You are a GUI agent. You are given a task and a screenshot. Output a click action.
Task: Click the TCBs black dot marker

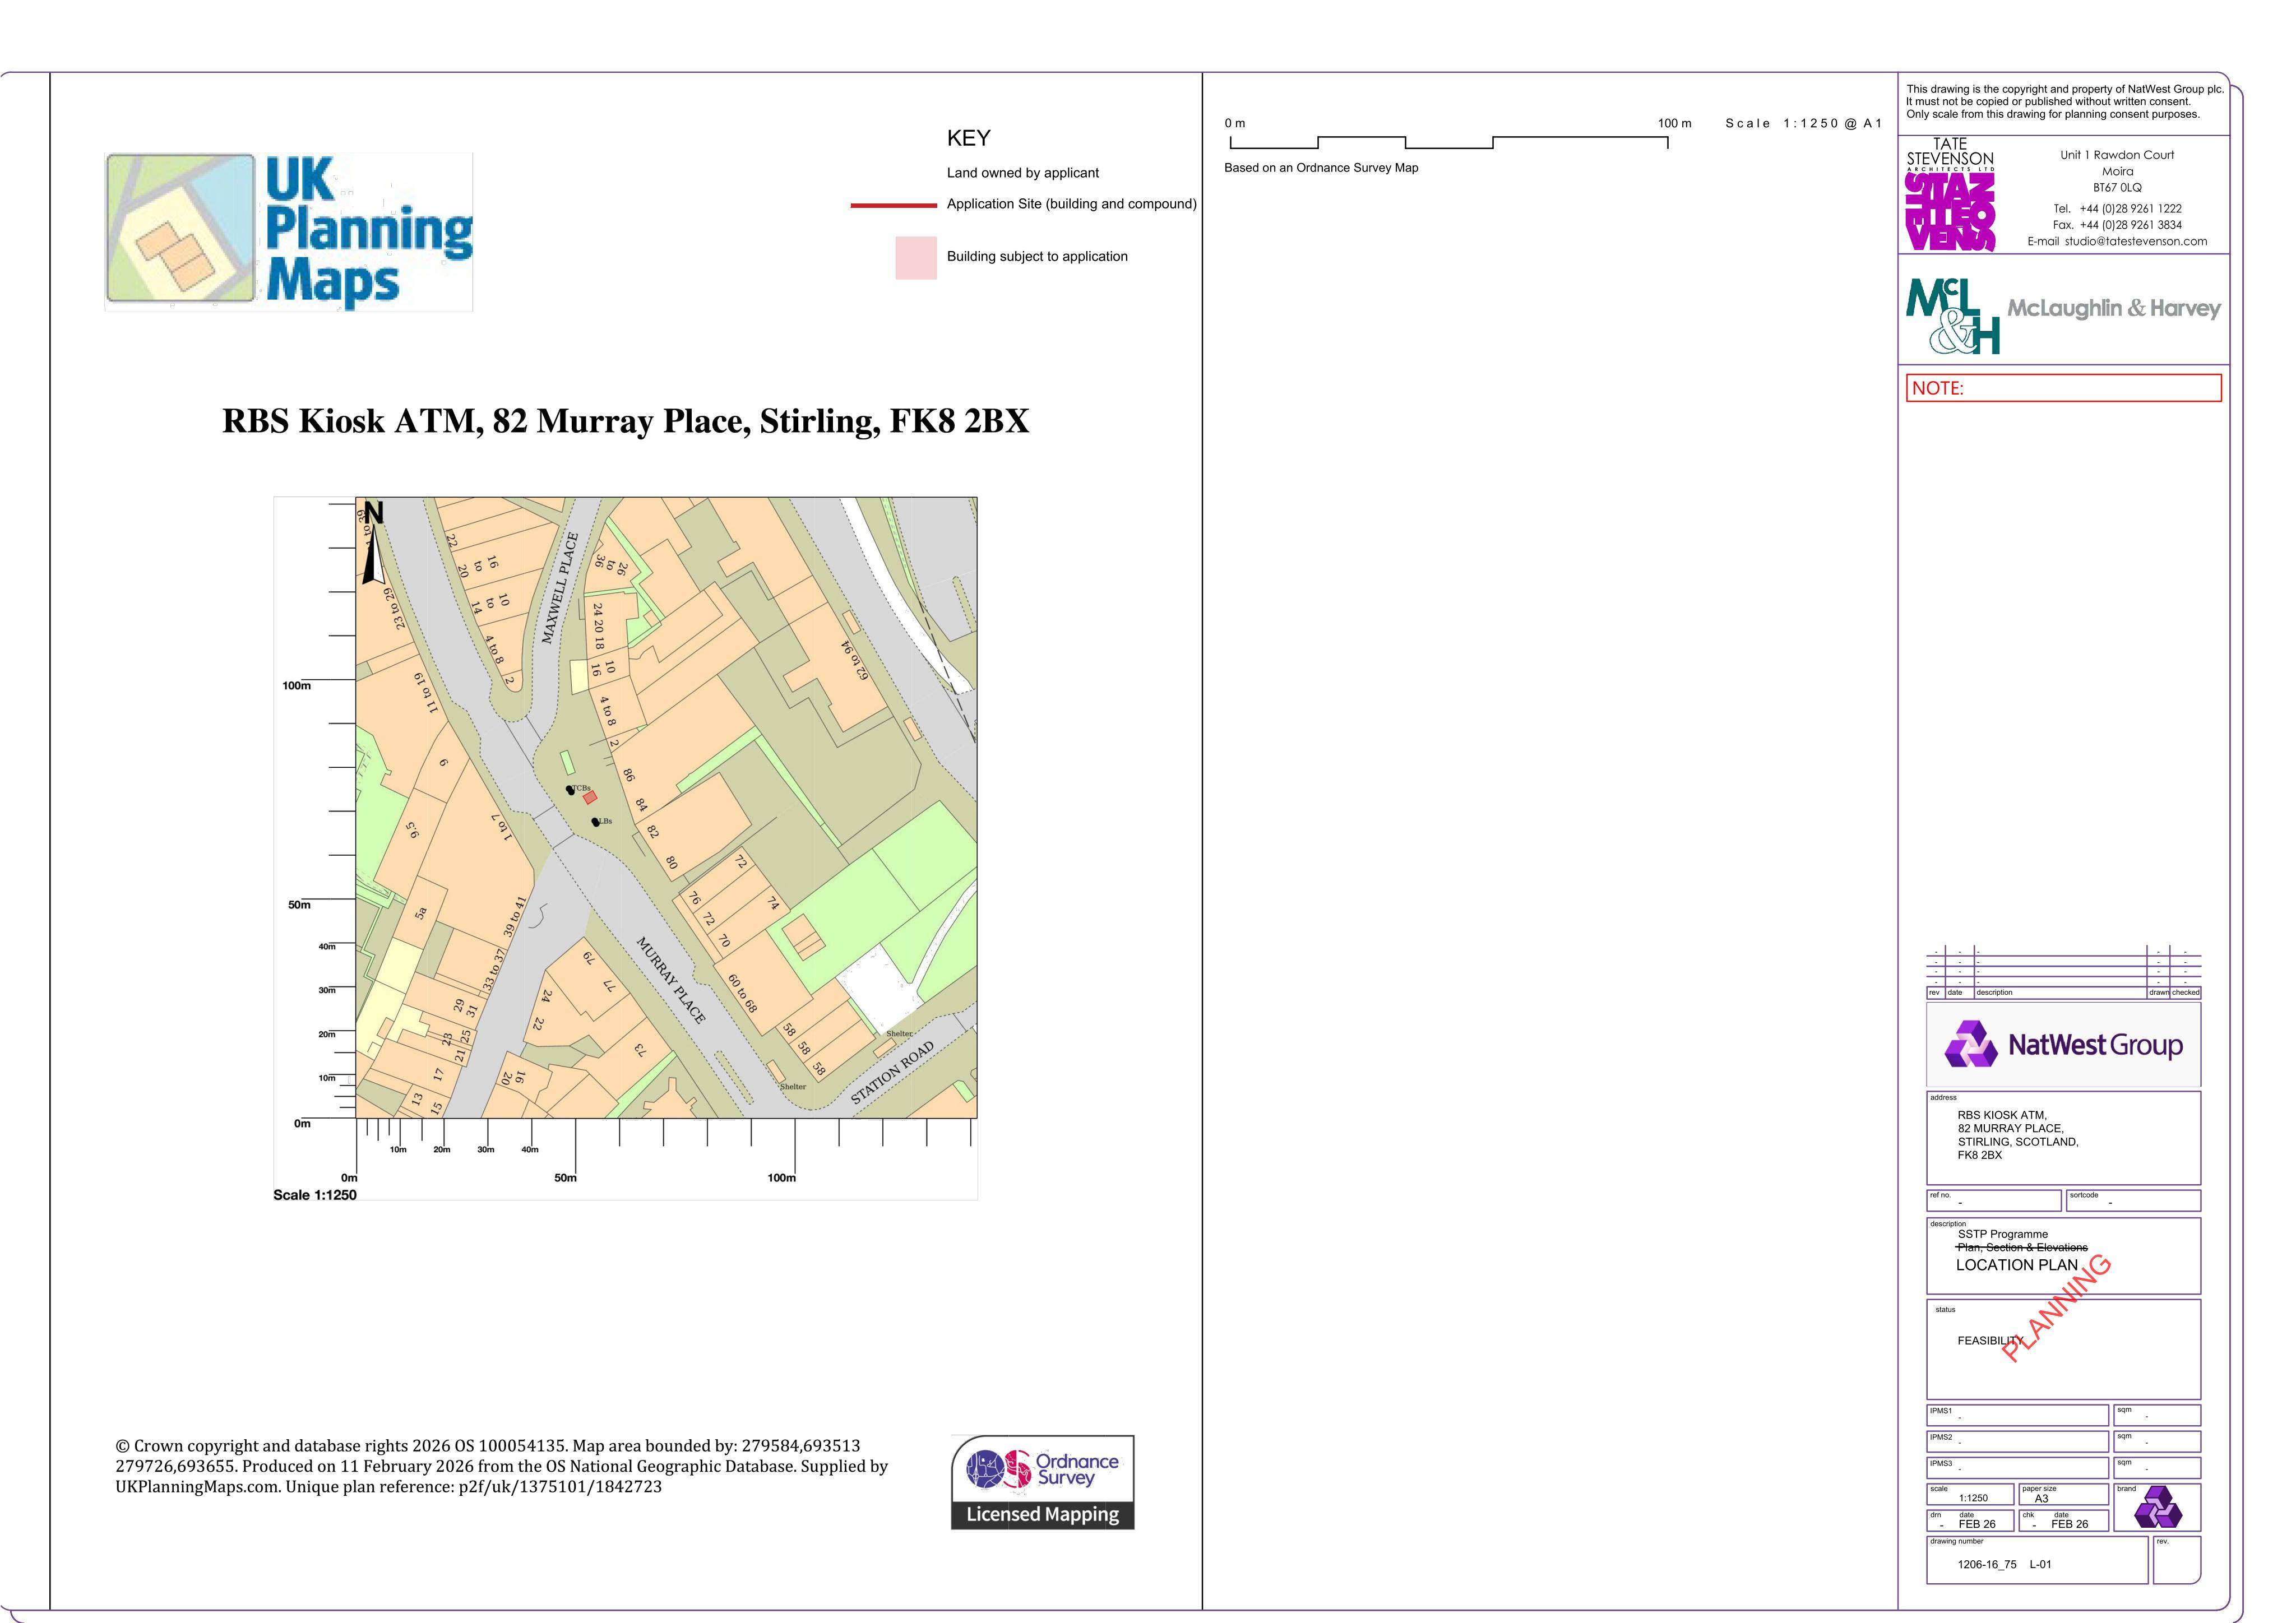[571, 790]
